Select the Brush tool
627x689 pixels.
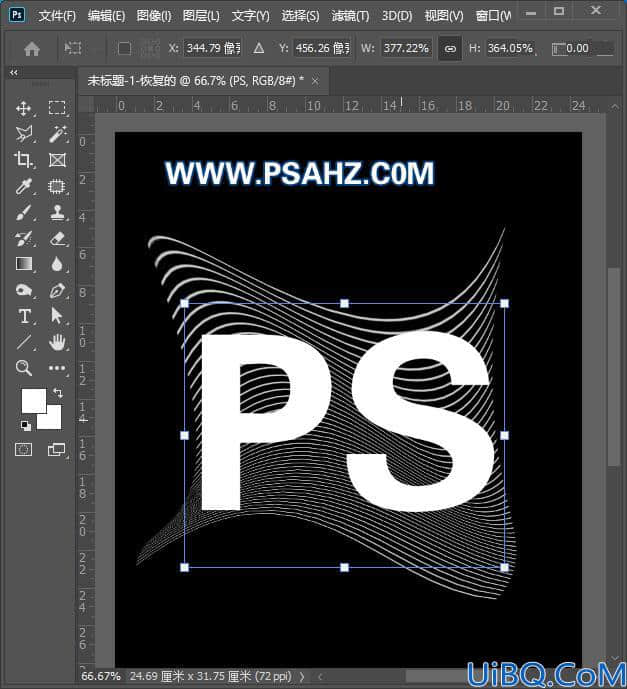point(24,213)
